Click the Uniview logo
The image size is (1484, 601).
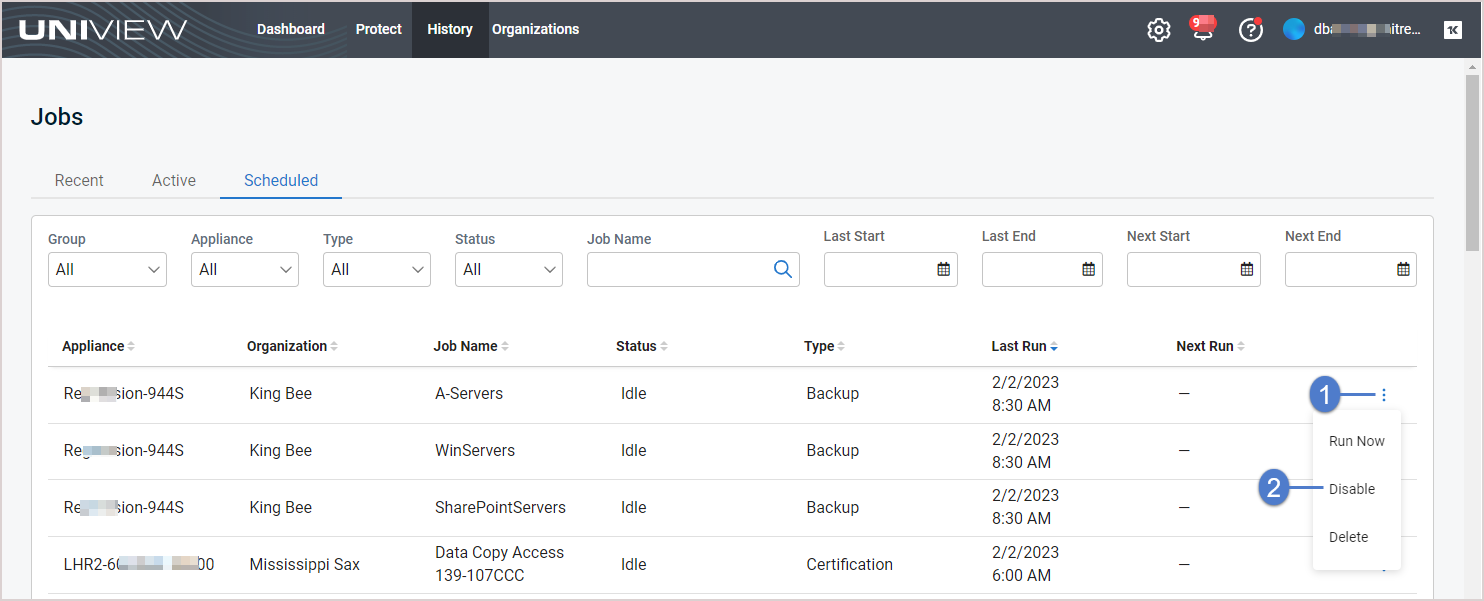(x=103, y=29)
